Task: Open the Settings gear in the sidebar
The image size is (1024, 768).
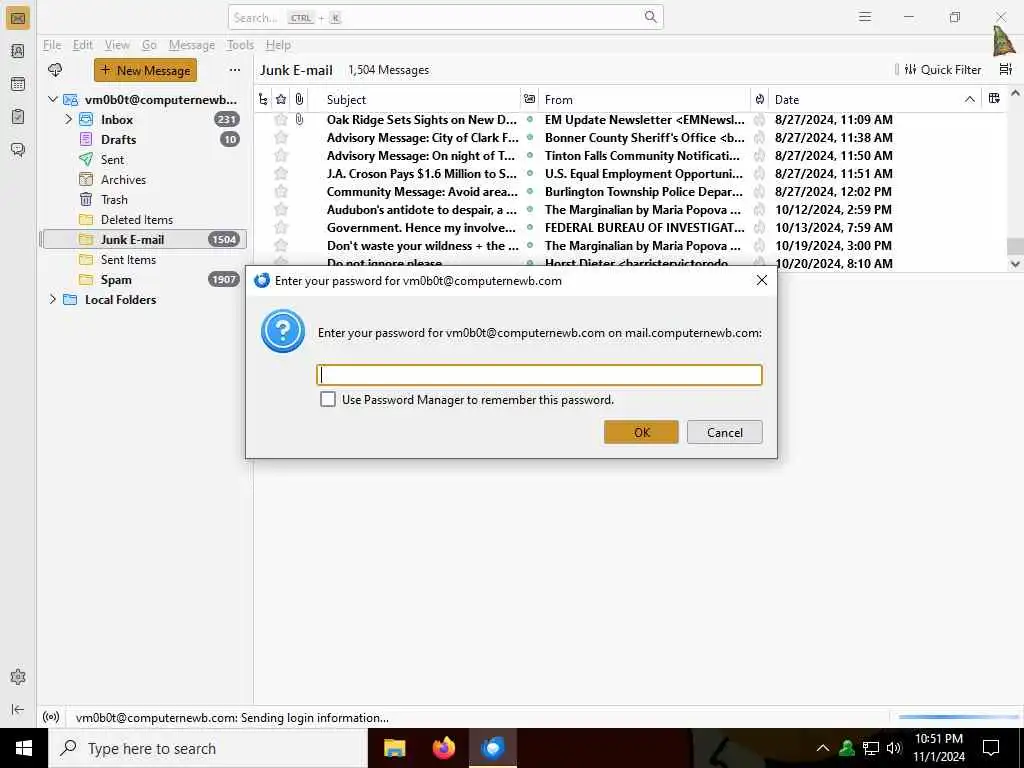Action: pyautogui.click(x=18, y=677)
